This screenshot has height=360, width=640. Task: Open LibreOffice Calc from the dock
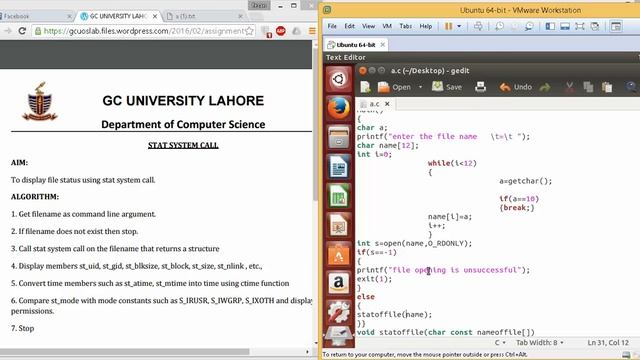338,196
